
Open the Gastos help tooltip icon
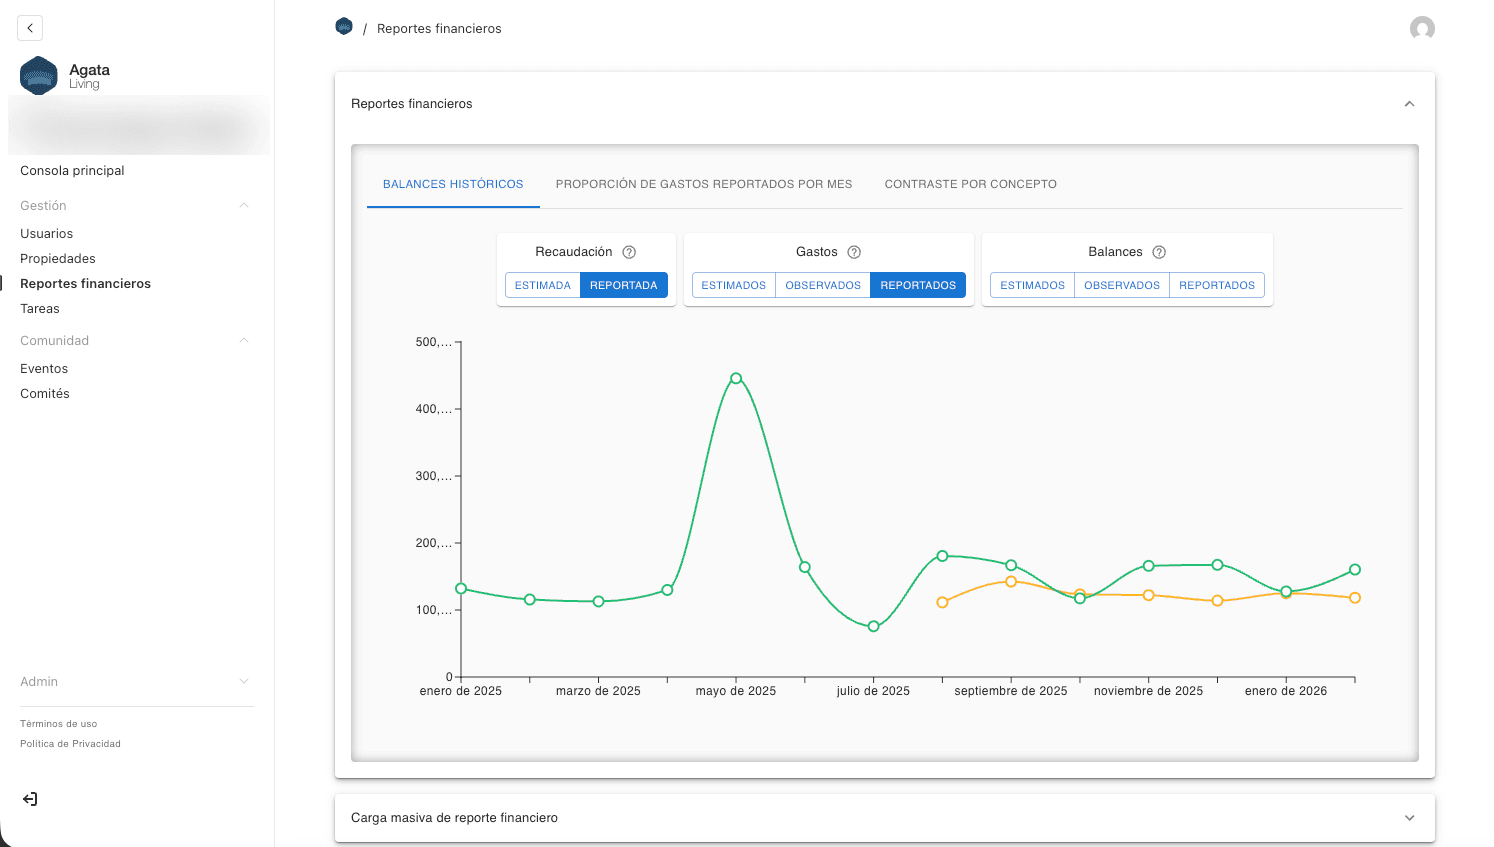[852, 251]
